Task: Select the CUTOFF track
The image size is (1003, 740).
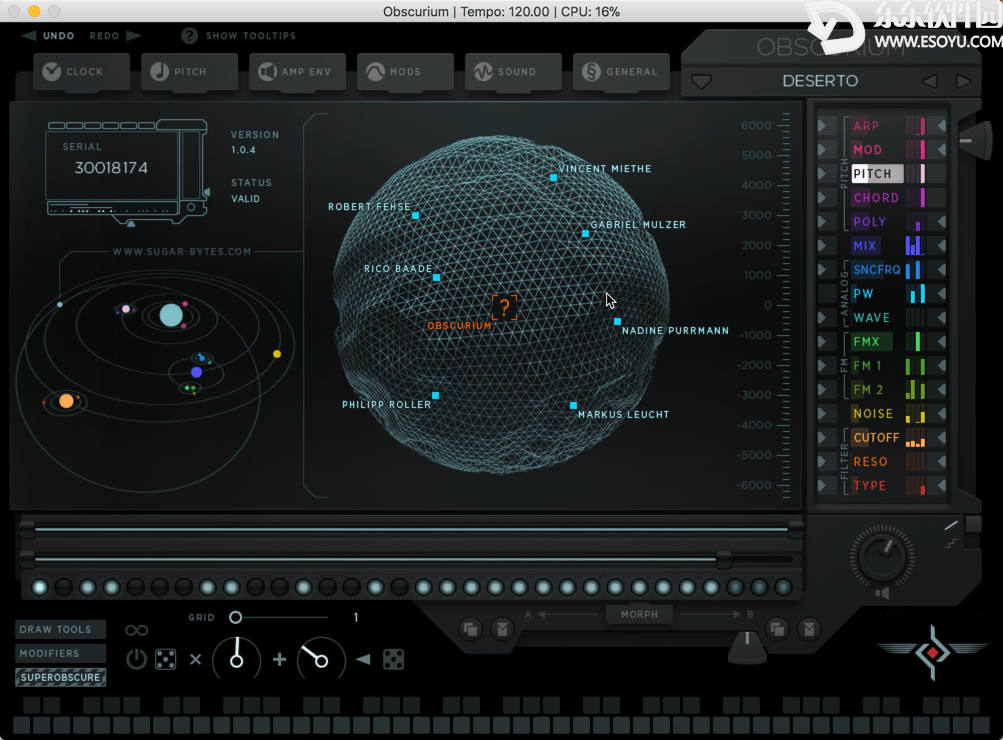Action: [876, 437]
